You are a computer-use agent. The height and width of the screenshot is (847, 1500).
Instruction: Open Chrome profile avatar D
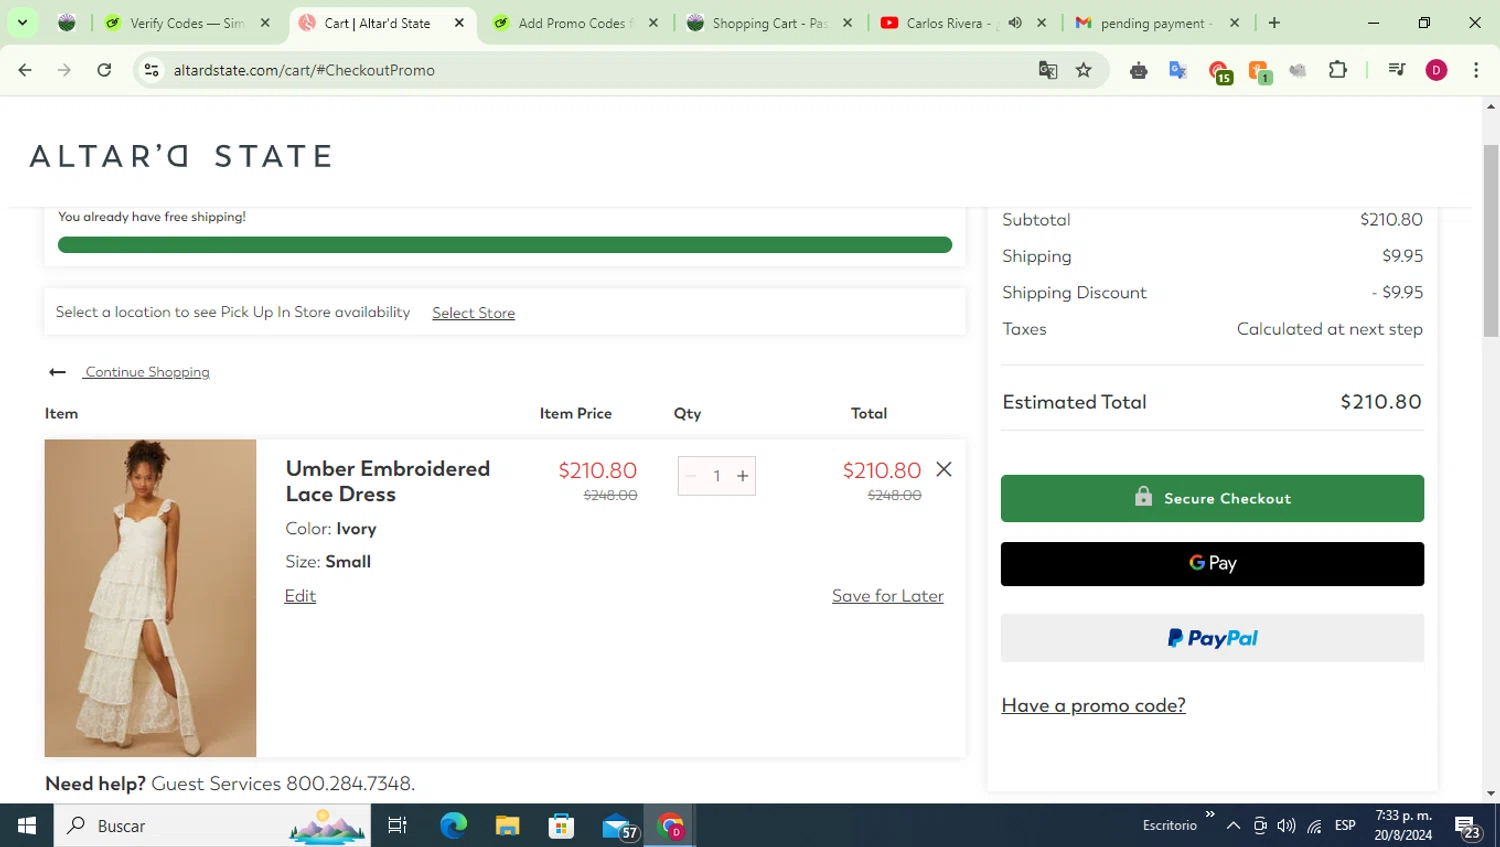click(x=1436, y=70)
